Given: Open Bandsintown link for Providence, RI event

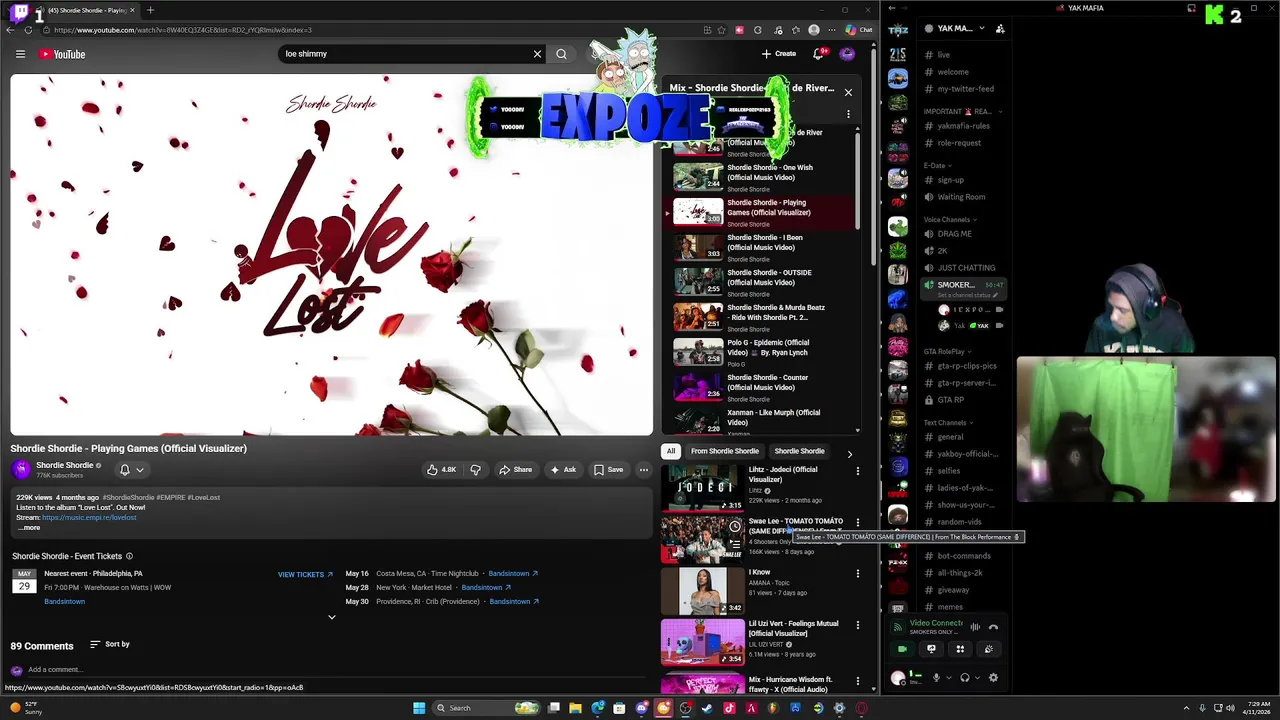Looking at the screenshot, I should tap(514, 602).
